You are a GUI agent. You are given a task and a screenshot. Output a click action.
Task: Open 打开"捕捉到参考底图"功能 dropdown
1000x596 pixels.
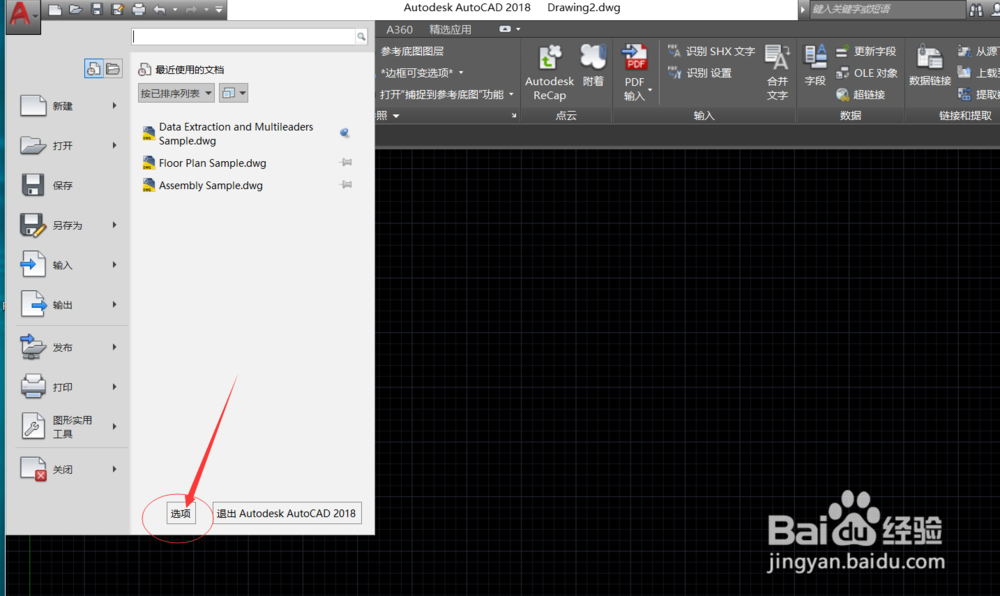446,94
